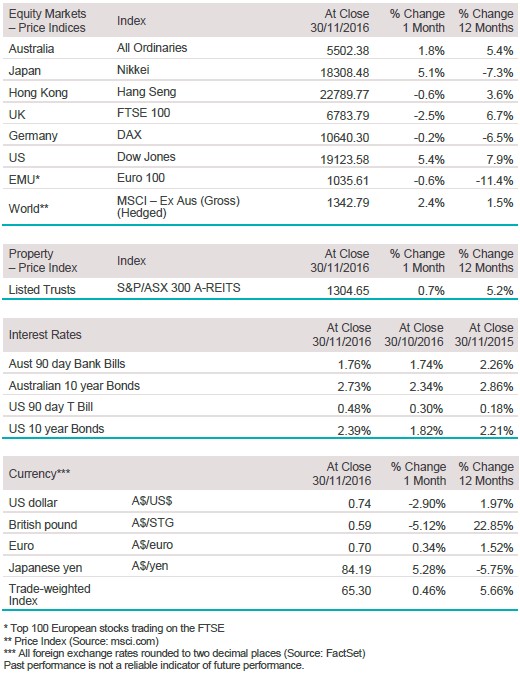Click the Equity Markets Price Indices header
The image size is (520, 674).
click(x=47, y=21)
